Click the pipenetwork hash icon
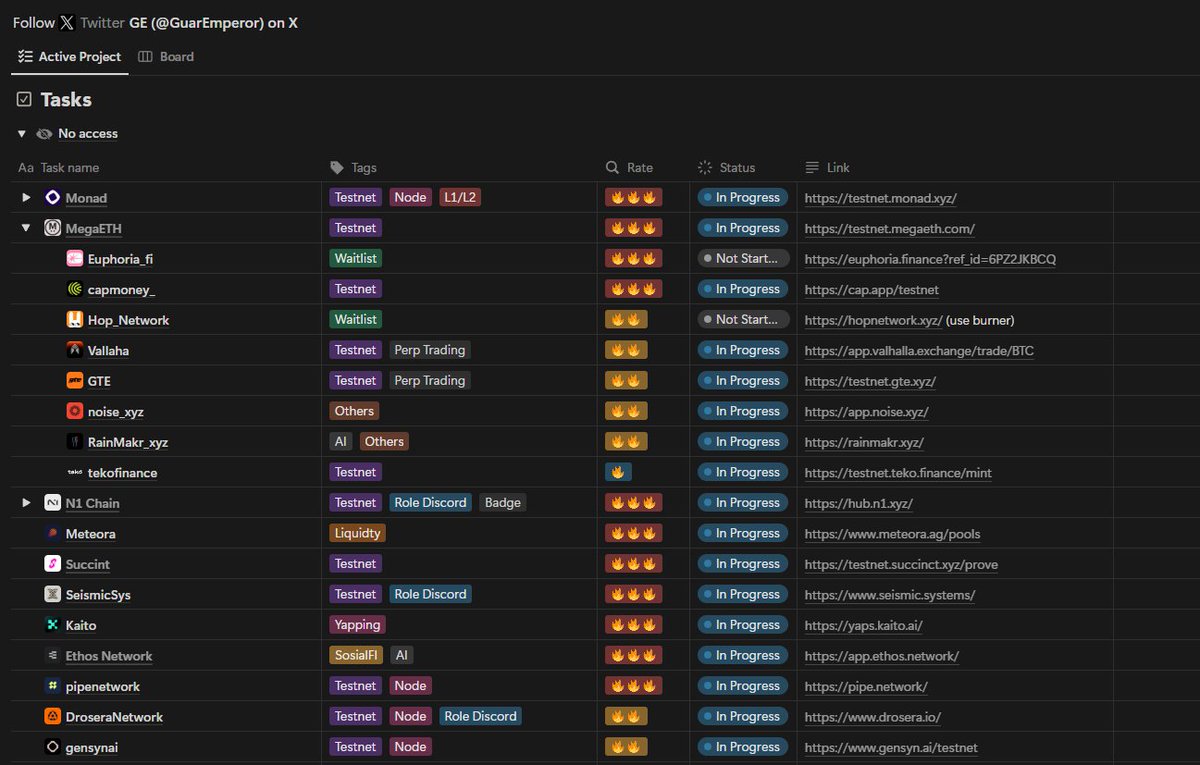 click(53, 686)
